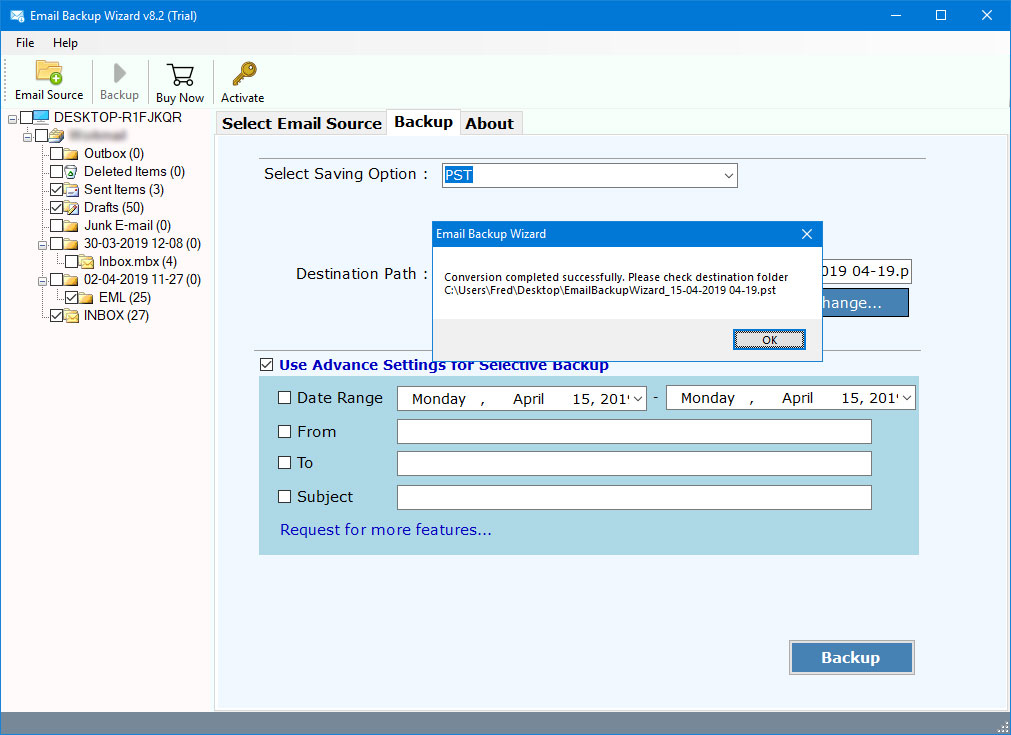1011x735 pixels.
Task: Open the start date picker dropdown arrow
Action: coord(638,399)
